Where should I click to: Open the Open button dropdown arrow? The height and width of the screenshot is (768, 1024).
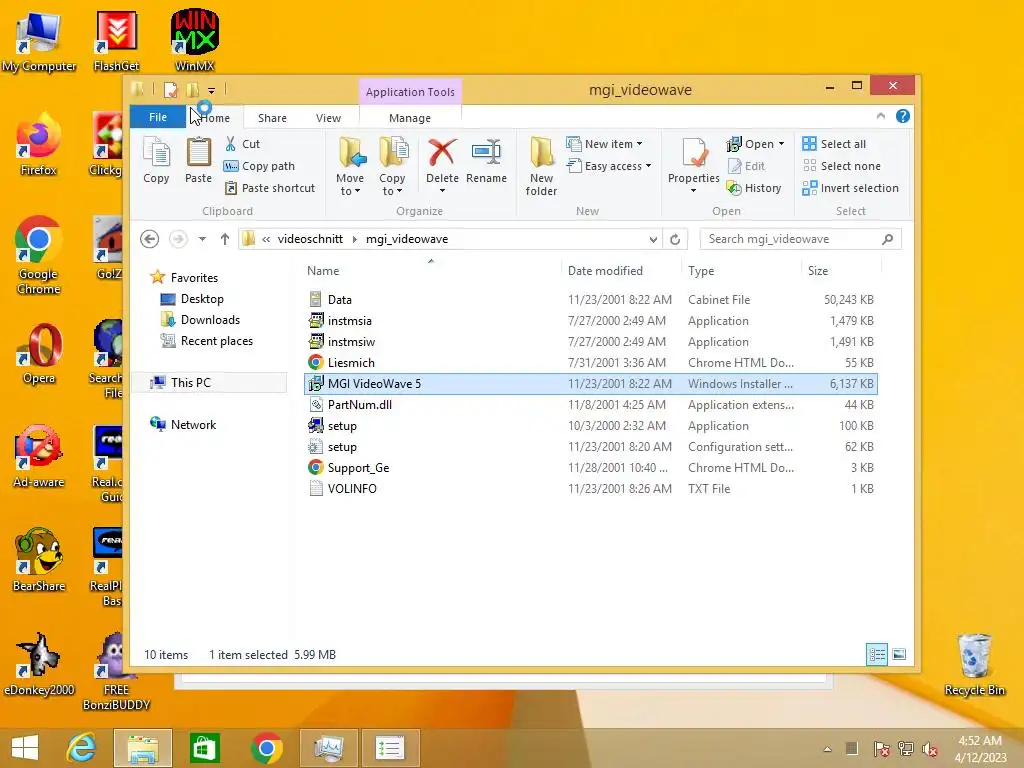pos(781,144)
